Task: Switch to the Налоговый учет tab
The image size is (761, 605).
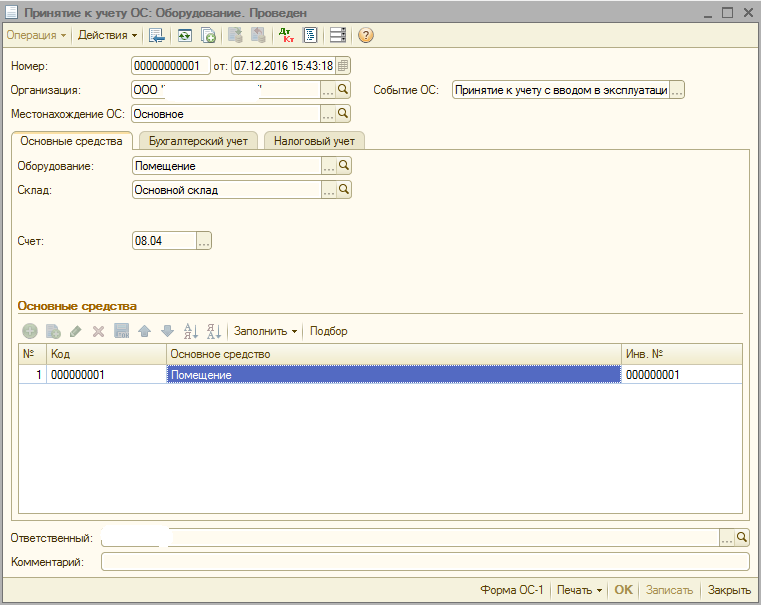Action: click(x=314, y=141)
